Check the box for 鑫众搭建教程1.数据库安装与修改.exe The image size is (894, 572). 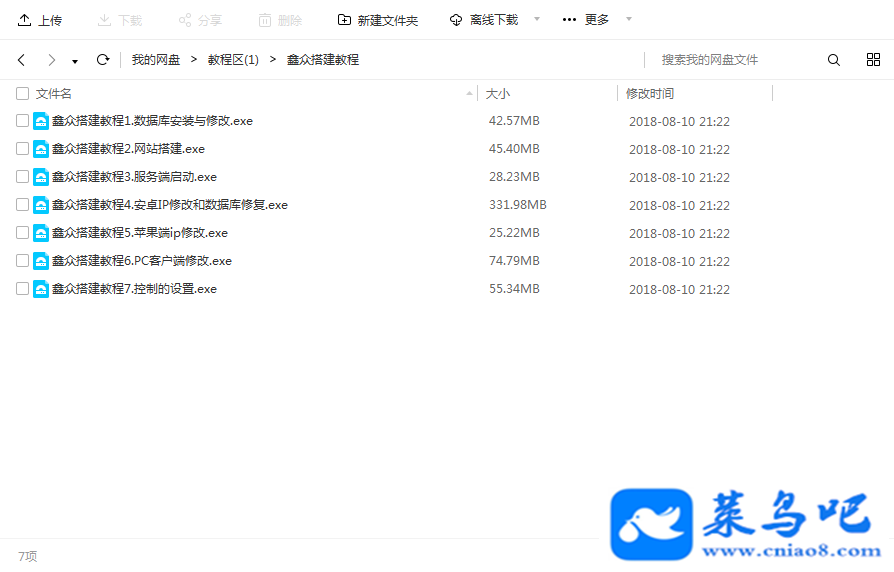click(22, 120)
